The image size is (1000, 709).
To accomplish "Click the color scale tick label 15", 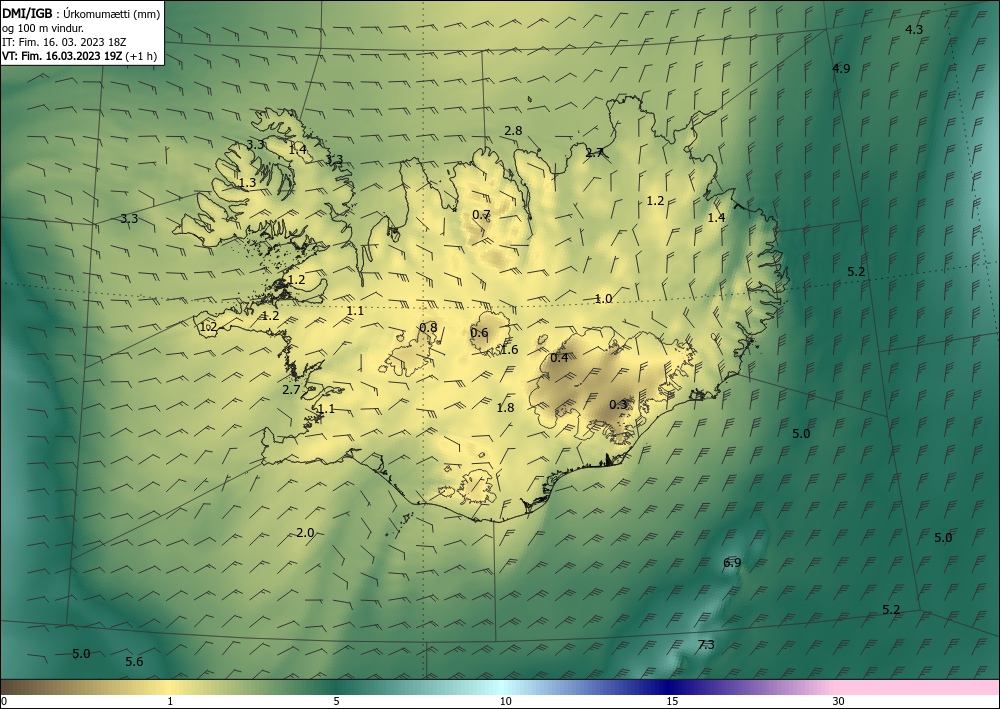I will 672,701.
